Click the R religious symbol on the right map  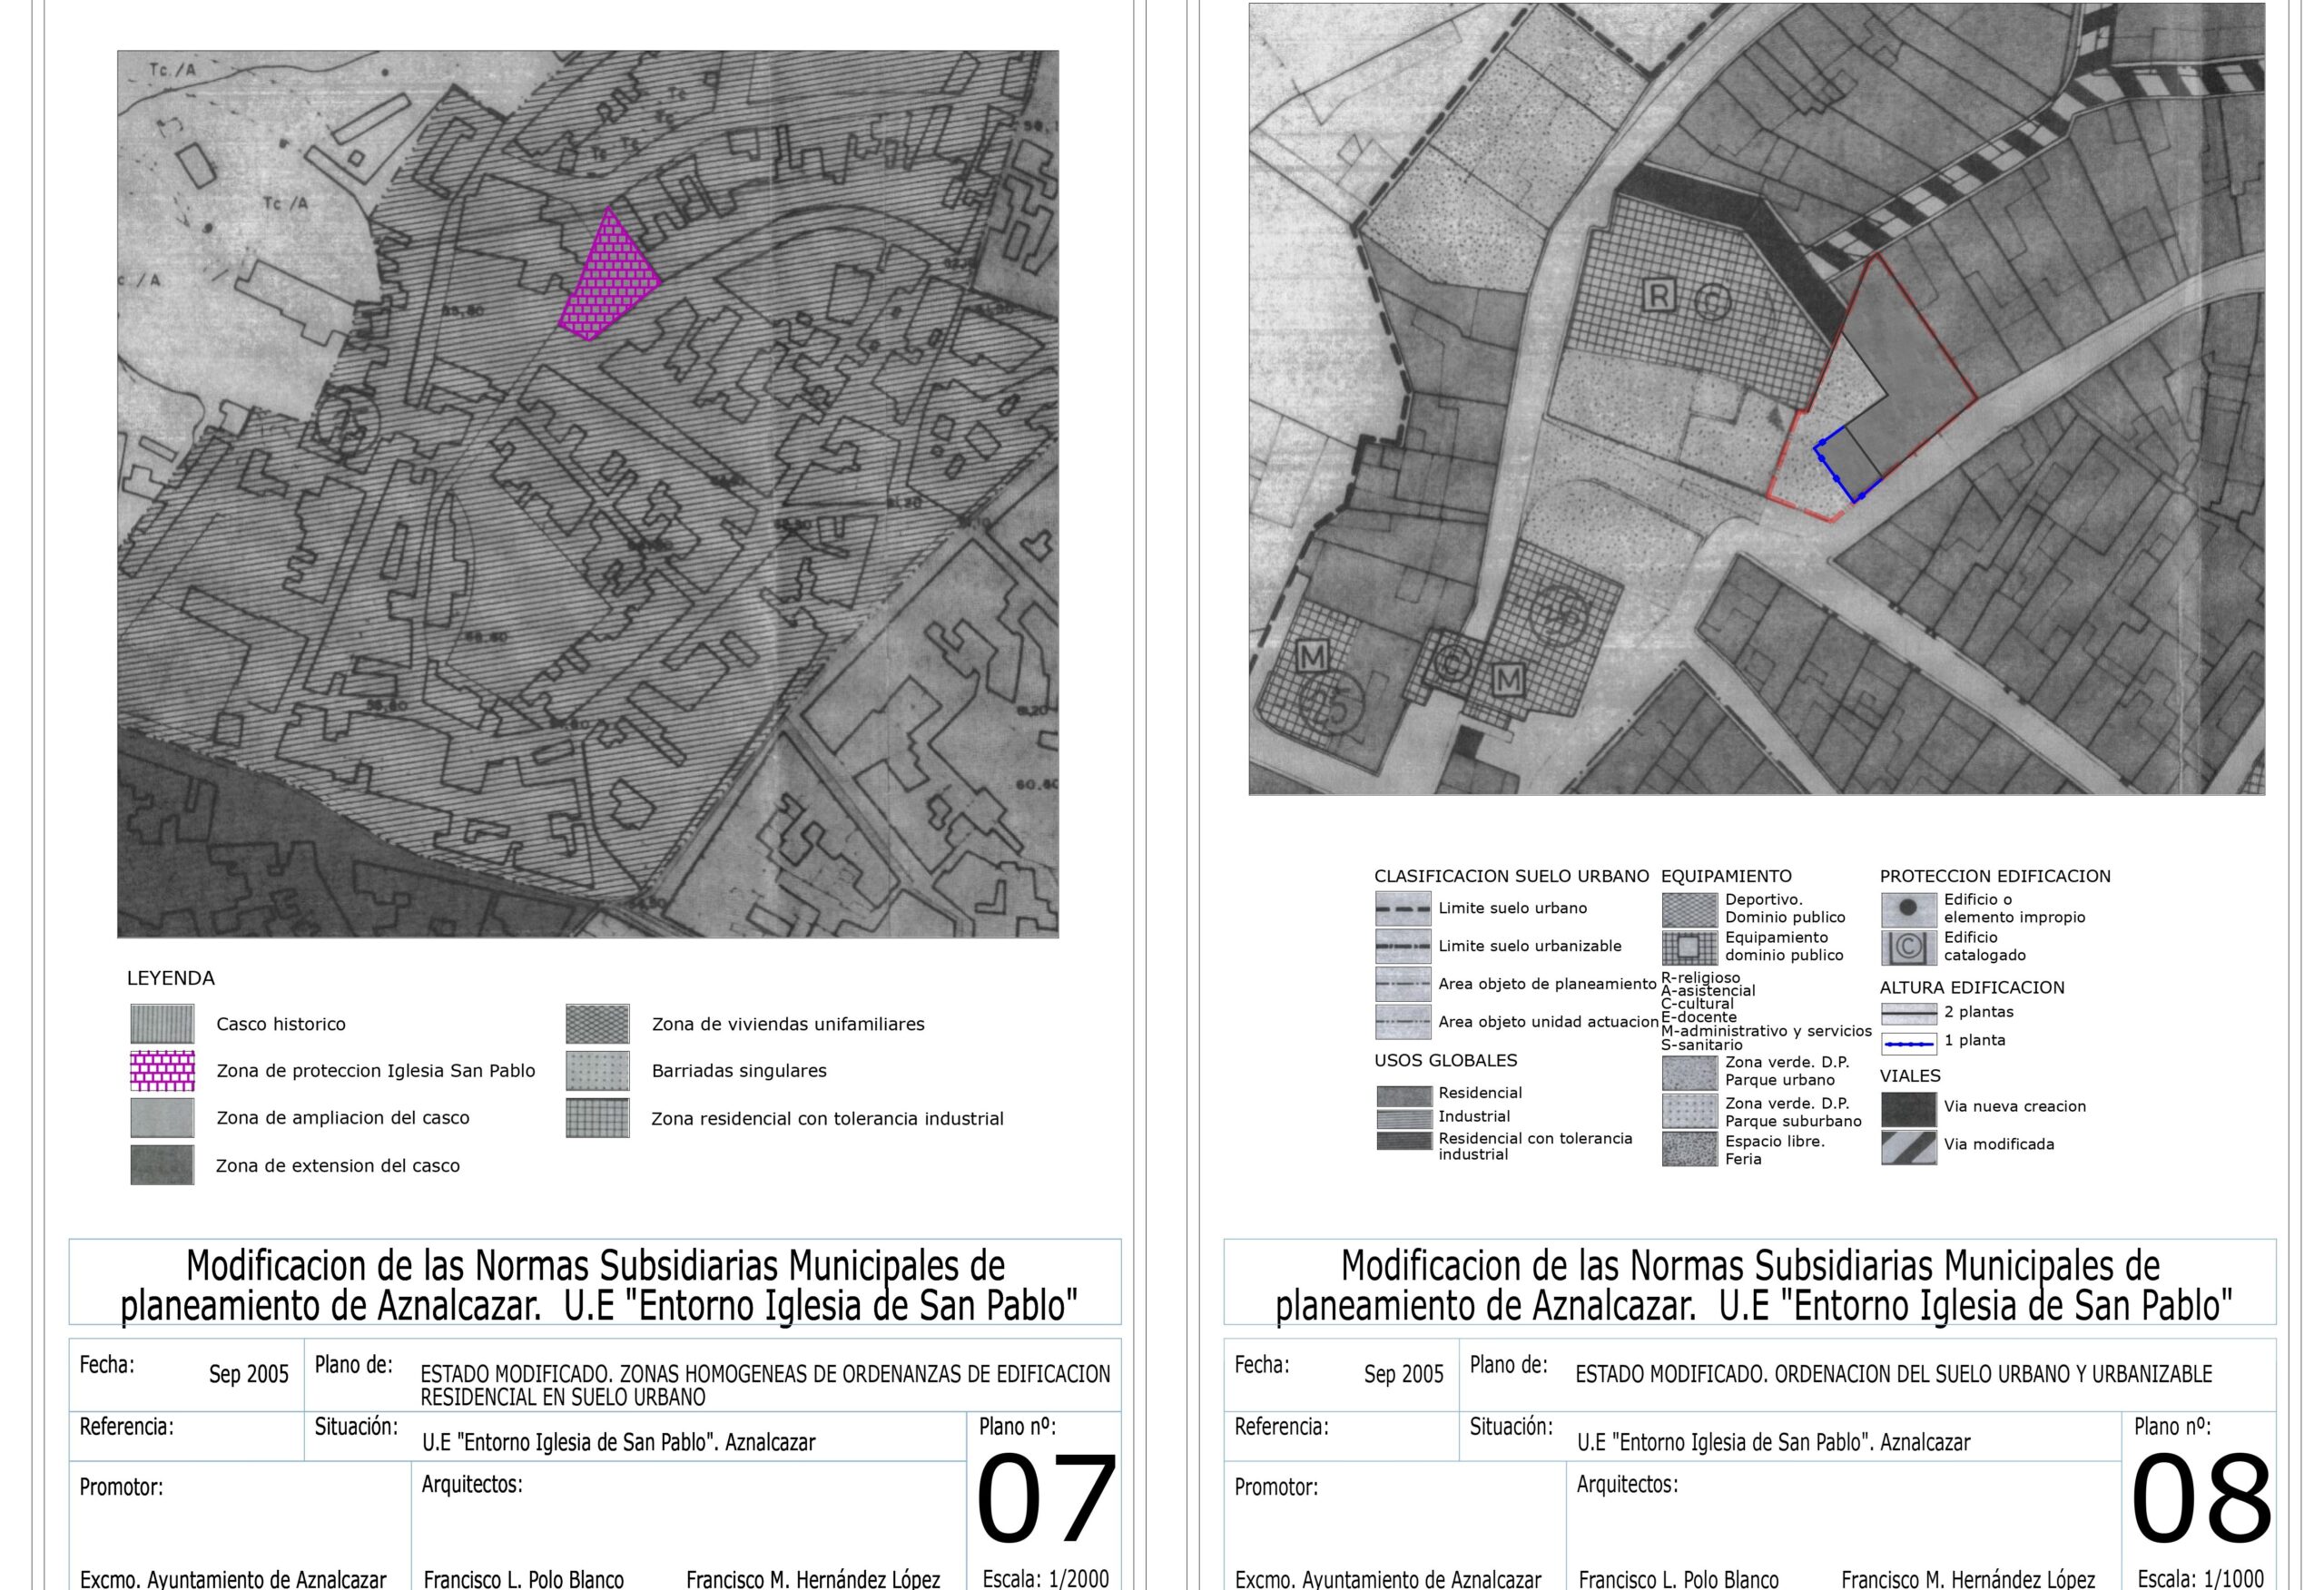pos(1659,295)
